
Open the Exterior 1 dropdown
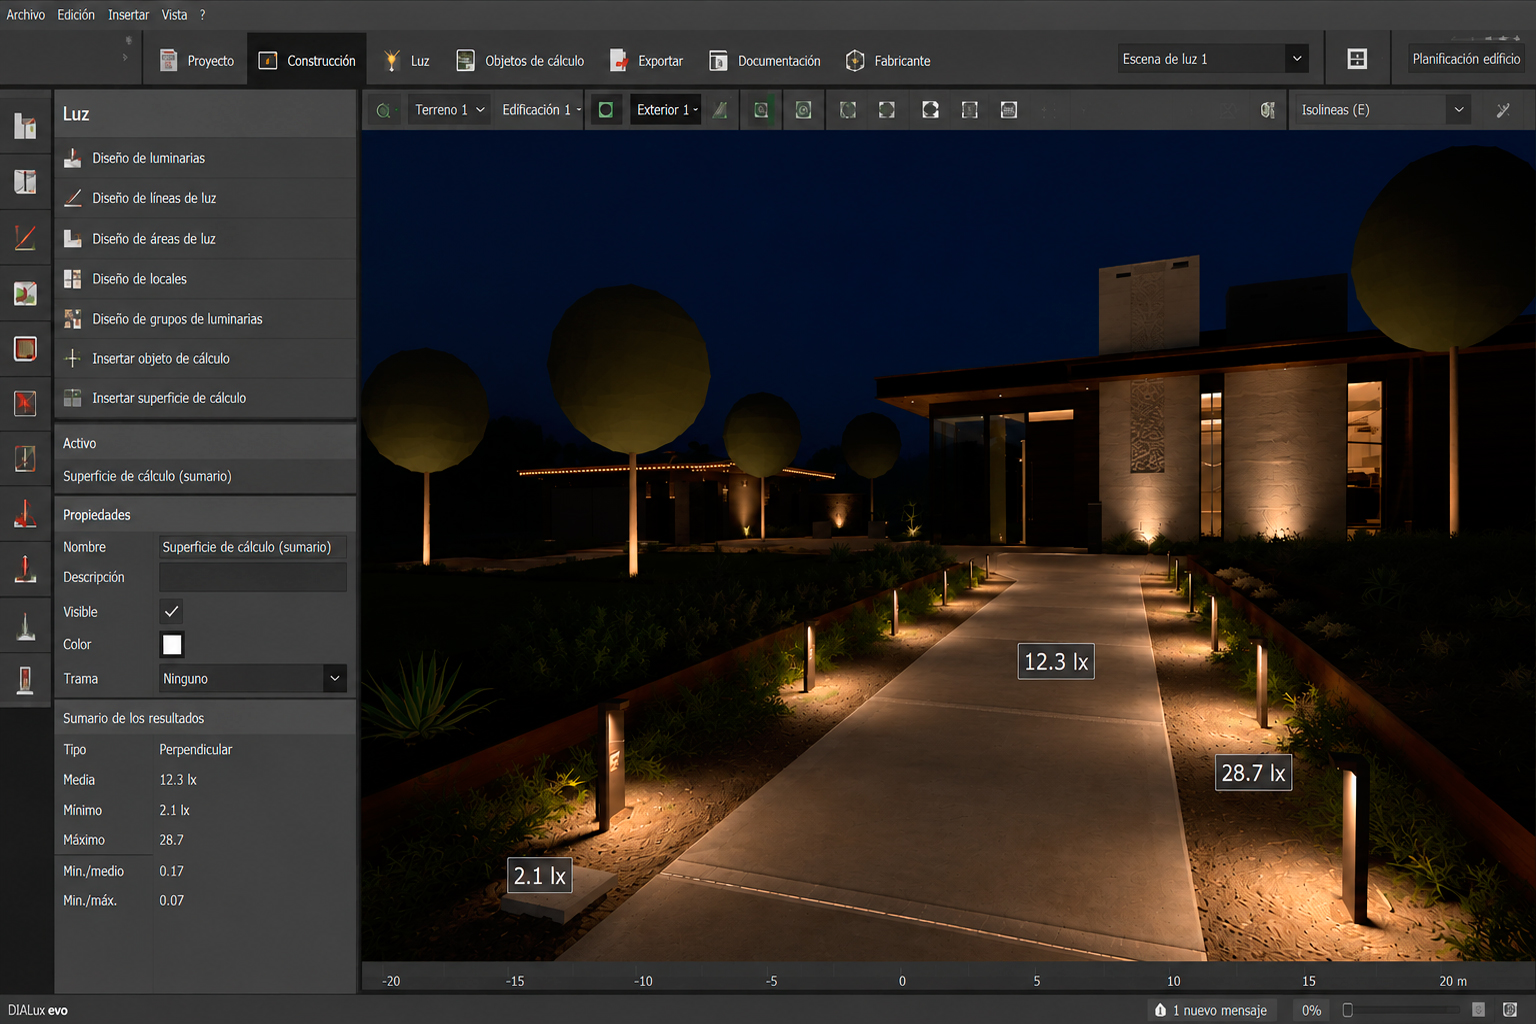(666, 110)
